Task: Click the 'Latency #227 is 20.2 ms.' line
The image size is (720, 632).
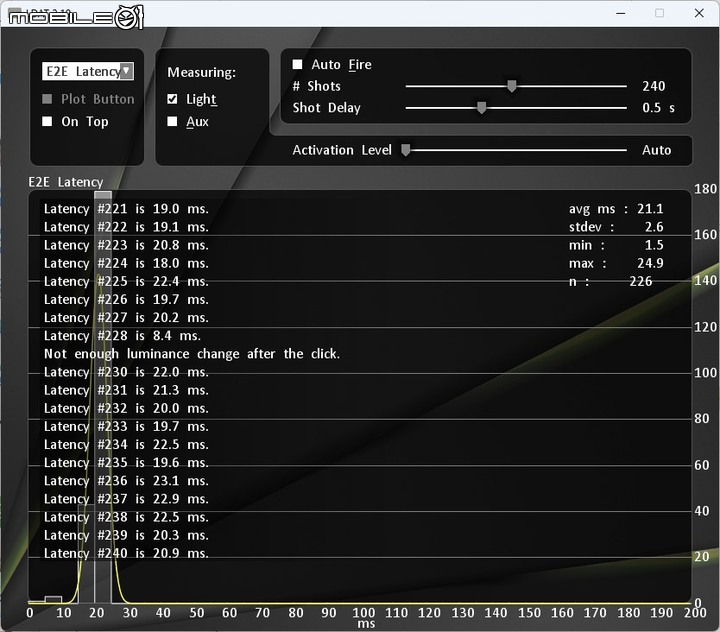Action: pyautogui.click(x=126, y=318)
